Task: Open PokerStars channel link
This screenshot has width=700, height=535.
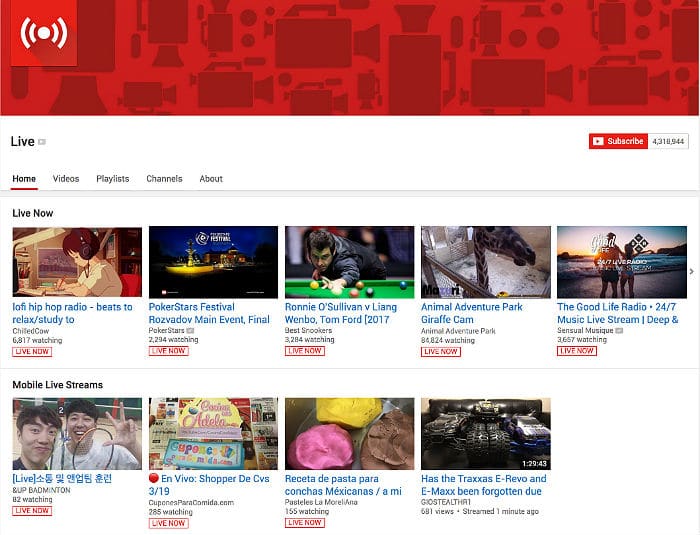Action: coord(167,330)
